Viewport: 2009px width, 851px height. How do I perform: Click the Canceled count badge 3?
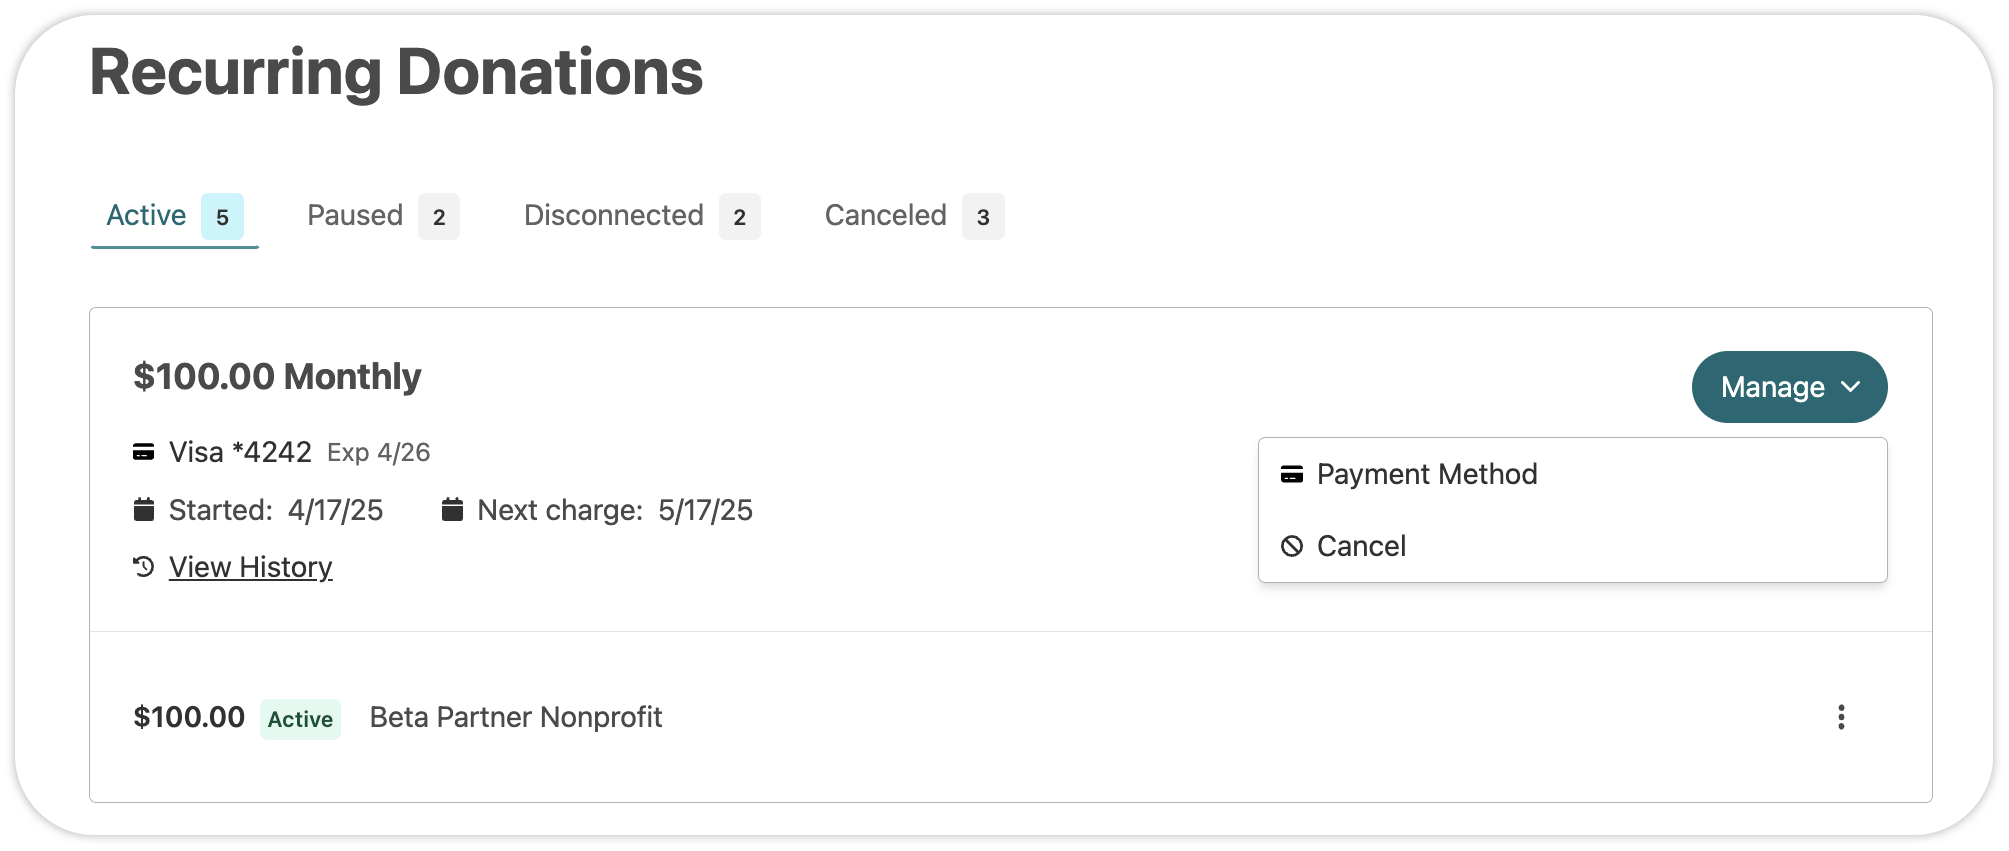(x=983, y=217)
